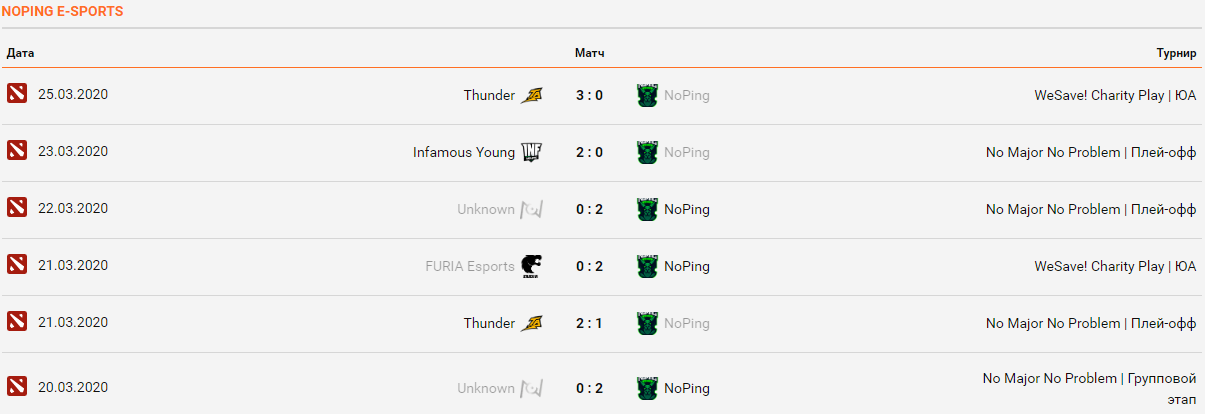This screenshot has width=1205, height=414.
Task: Open FURIA Esports team link
Action: click(469, 266)
